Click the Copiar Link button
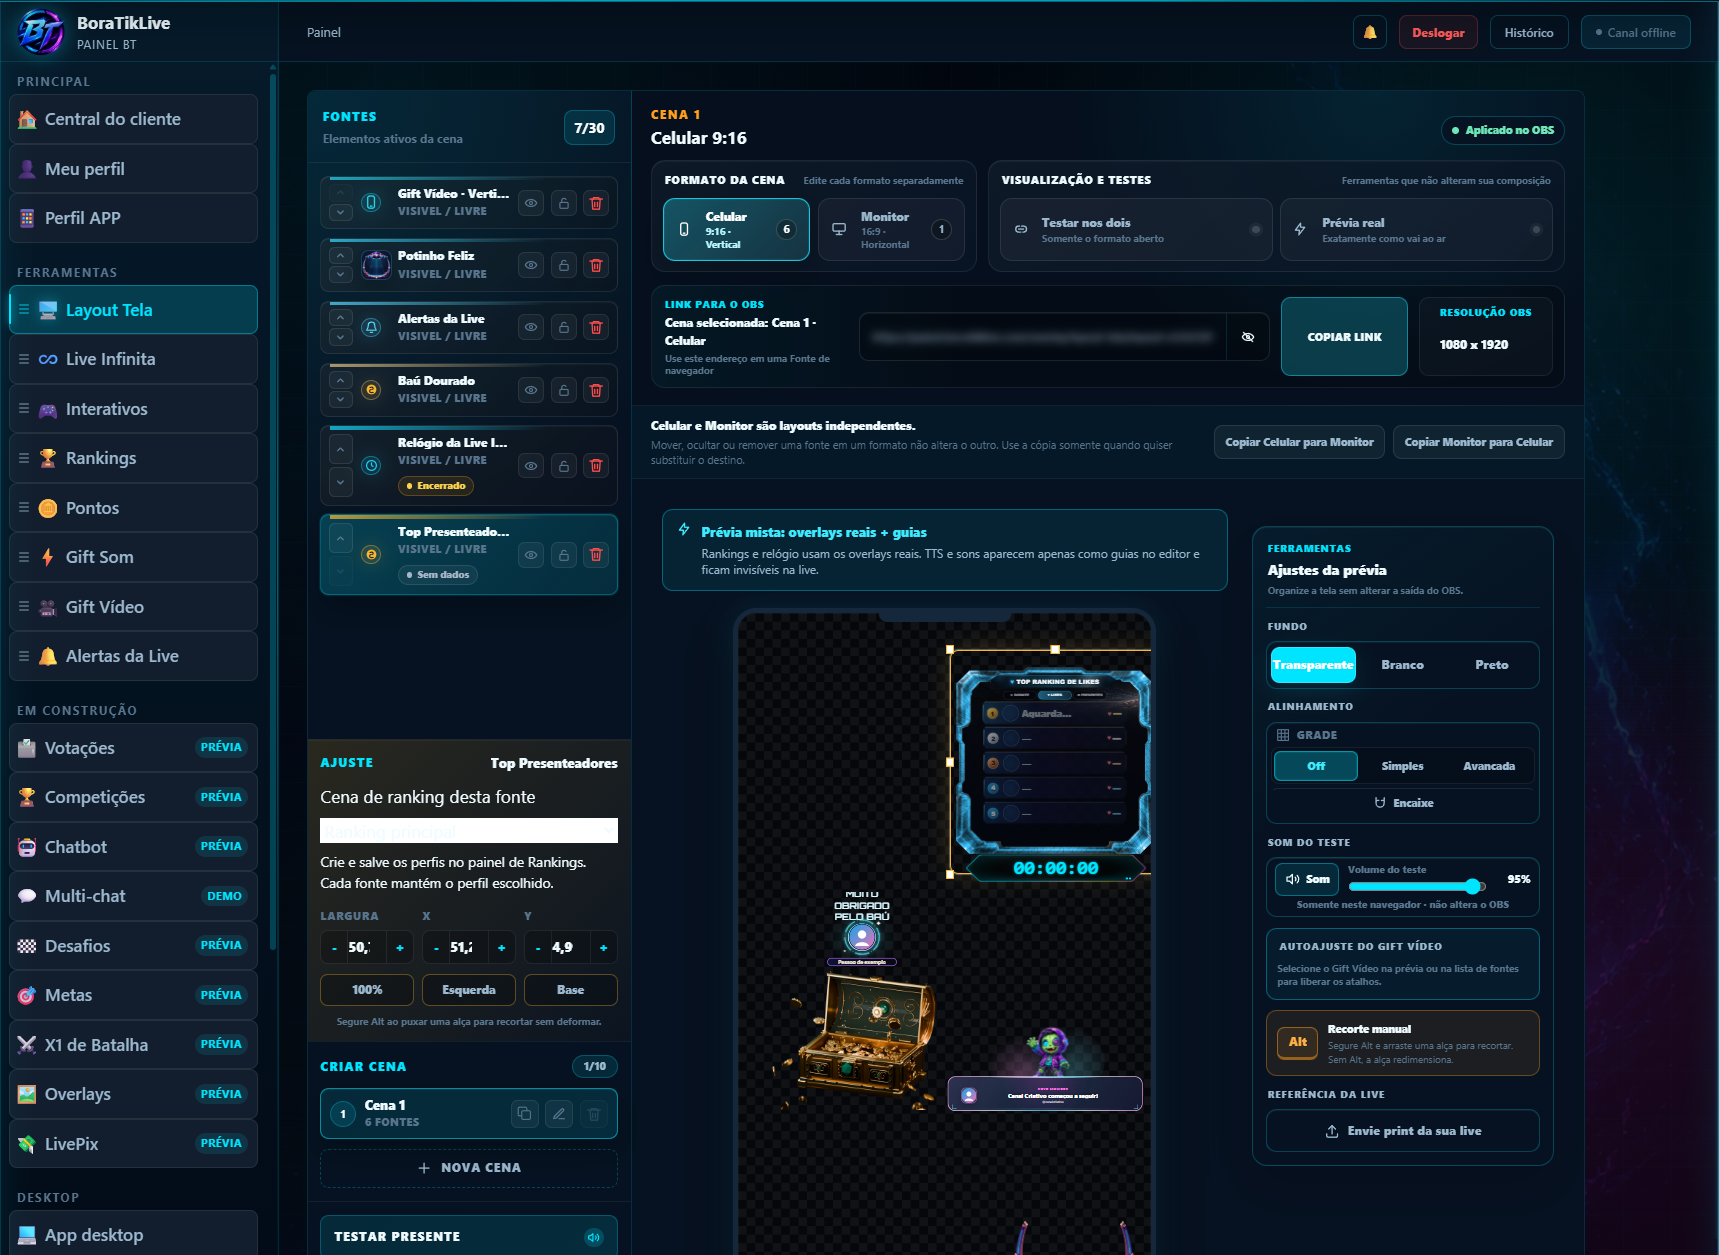1719x1255 pixels. [1344, 337]
